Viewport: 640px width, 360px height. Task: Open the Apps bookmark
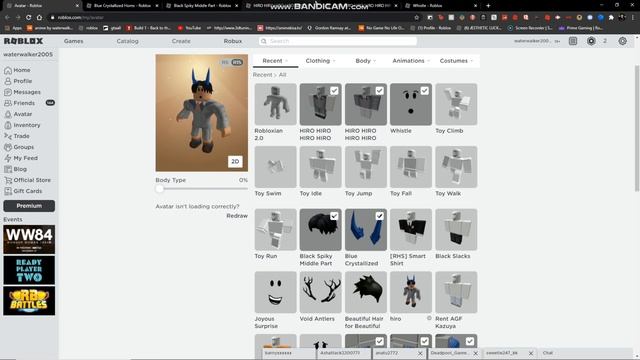tap(13, 28)
